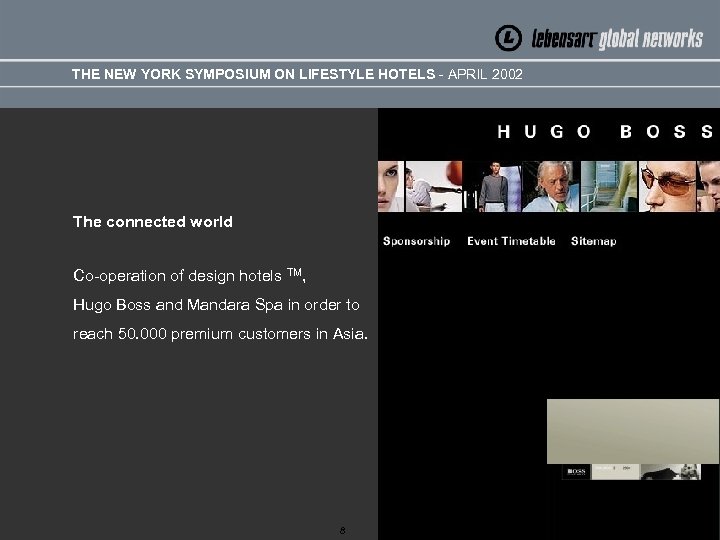Click the slide page number 8

click(342, 530)
